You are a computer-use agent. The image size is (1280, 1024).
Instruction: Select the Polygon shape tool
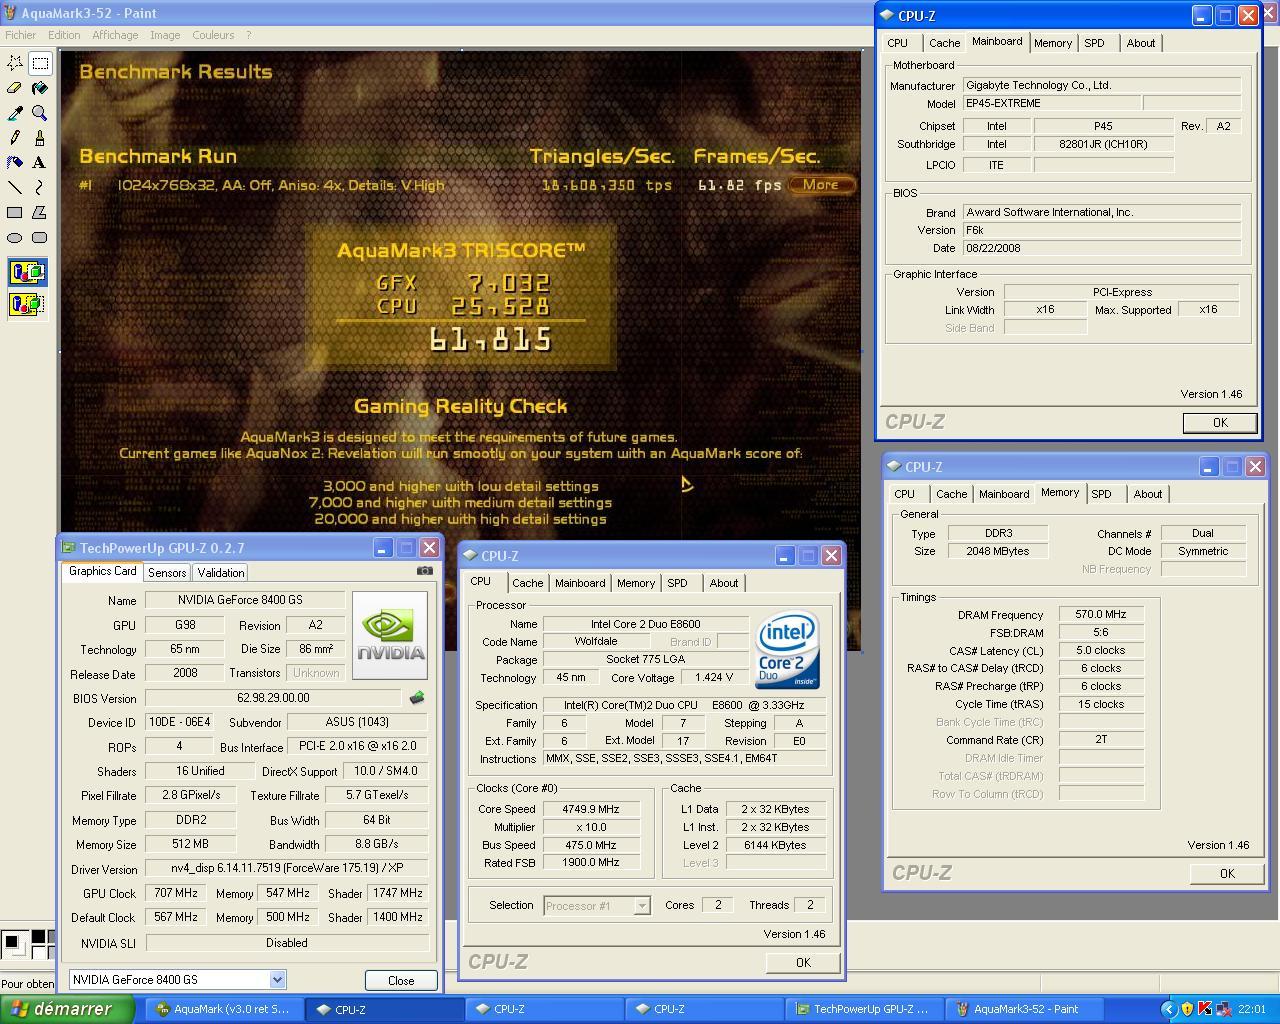point(40,212)
